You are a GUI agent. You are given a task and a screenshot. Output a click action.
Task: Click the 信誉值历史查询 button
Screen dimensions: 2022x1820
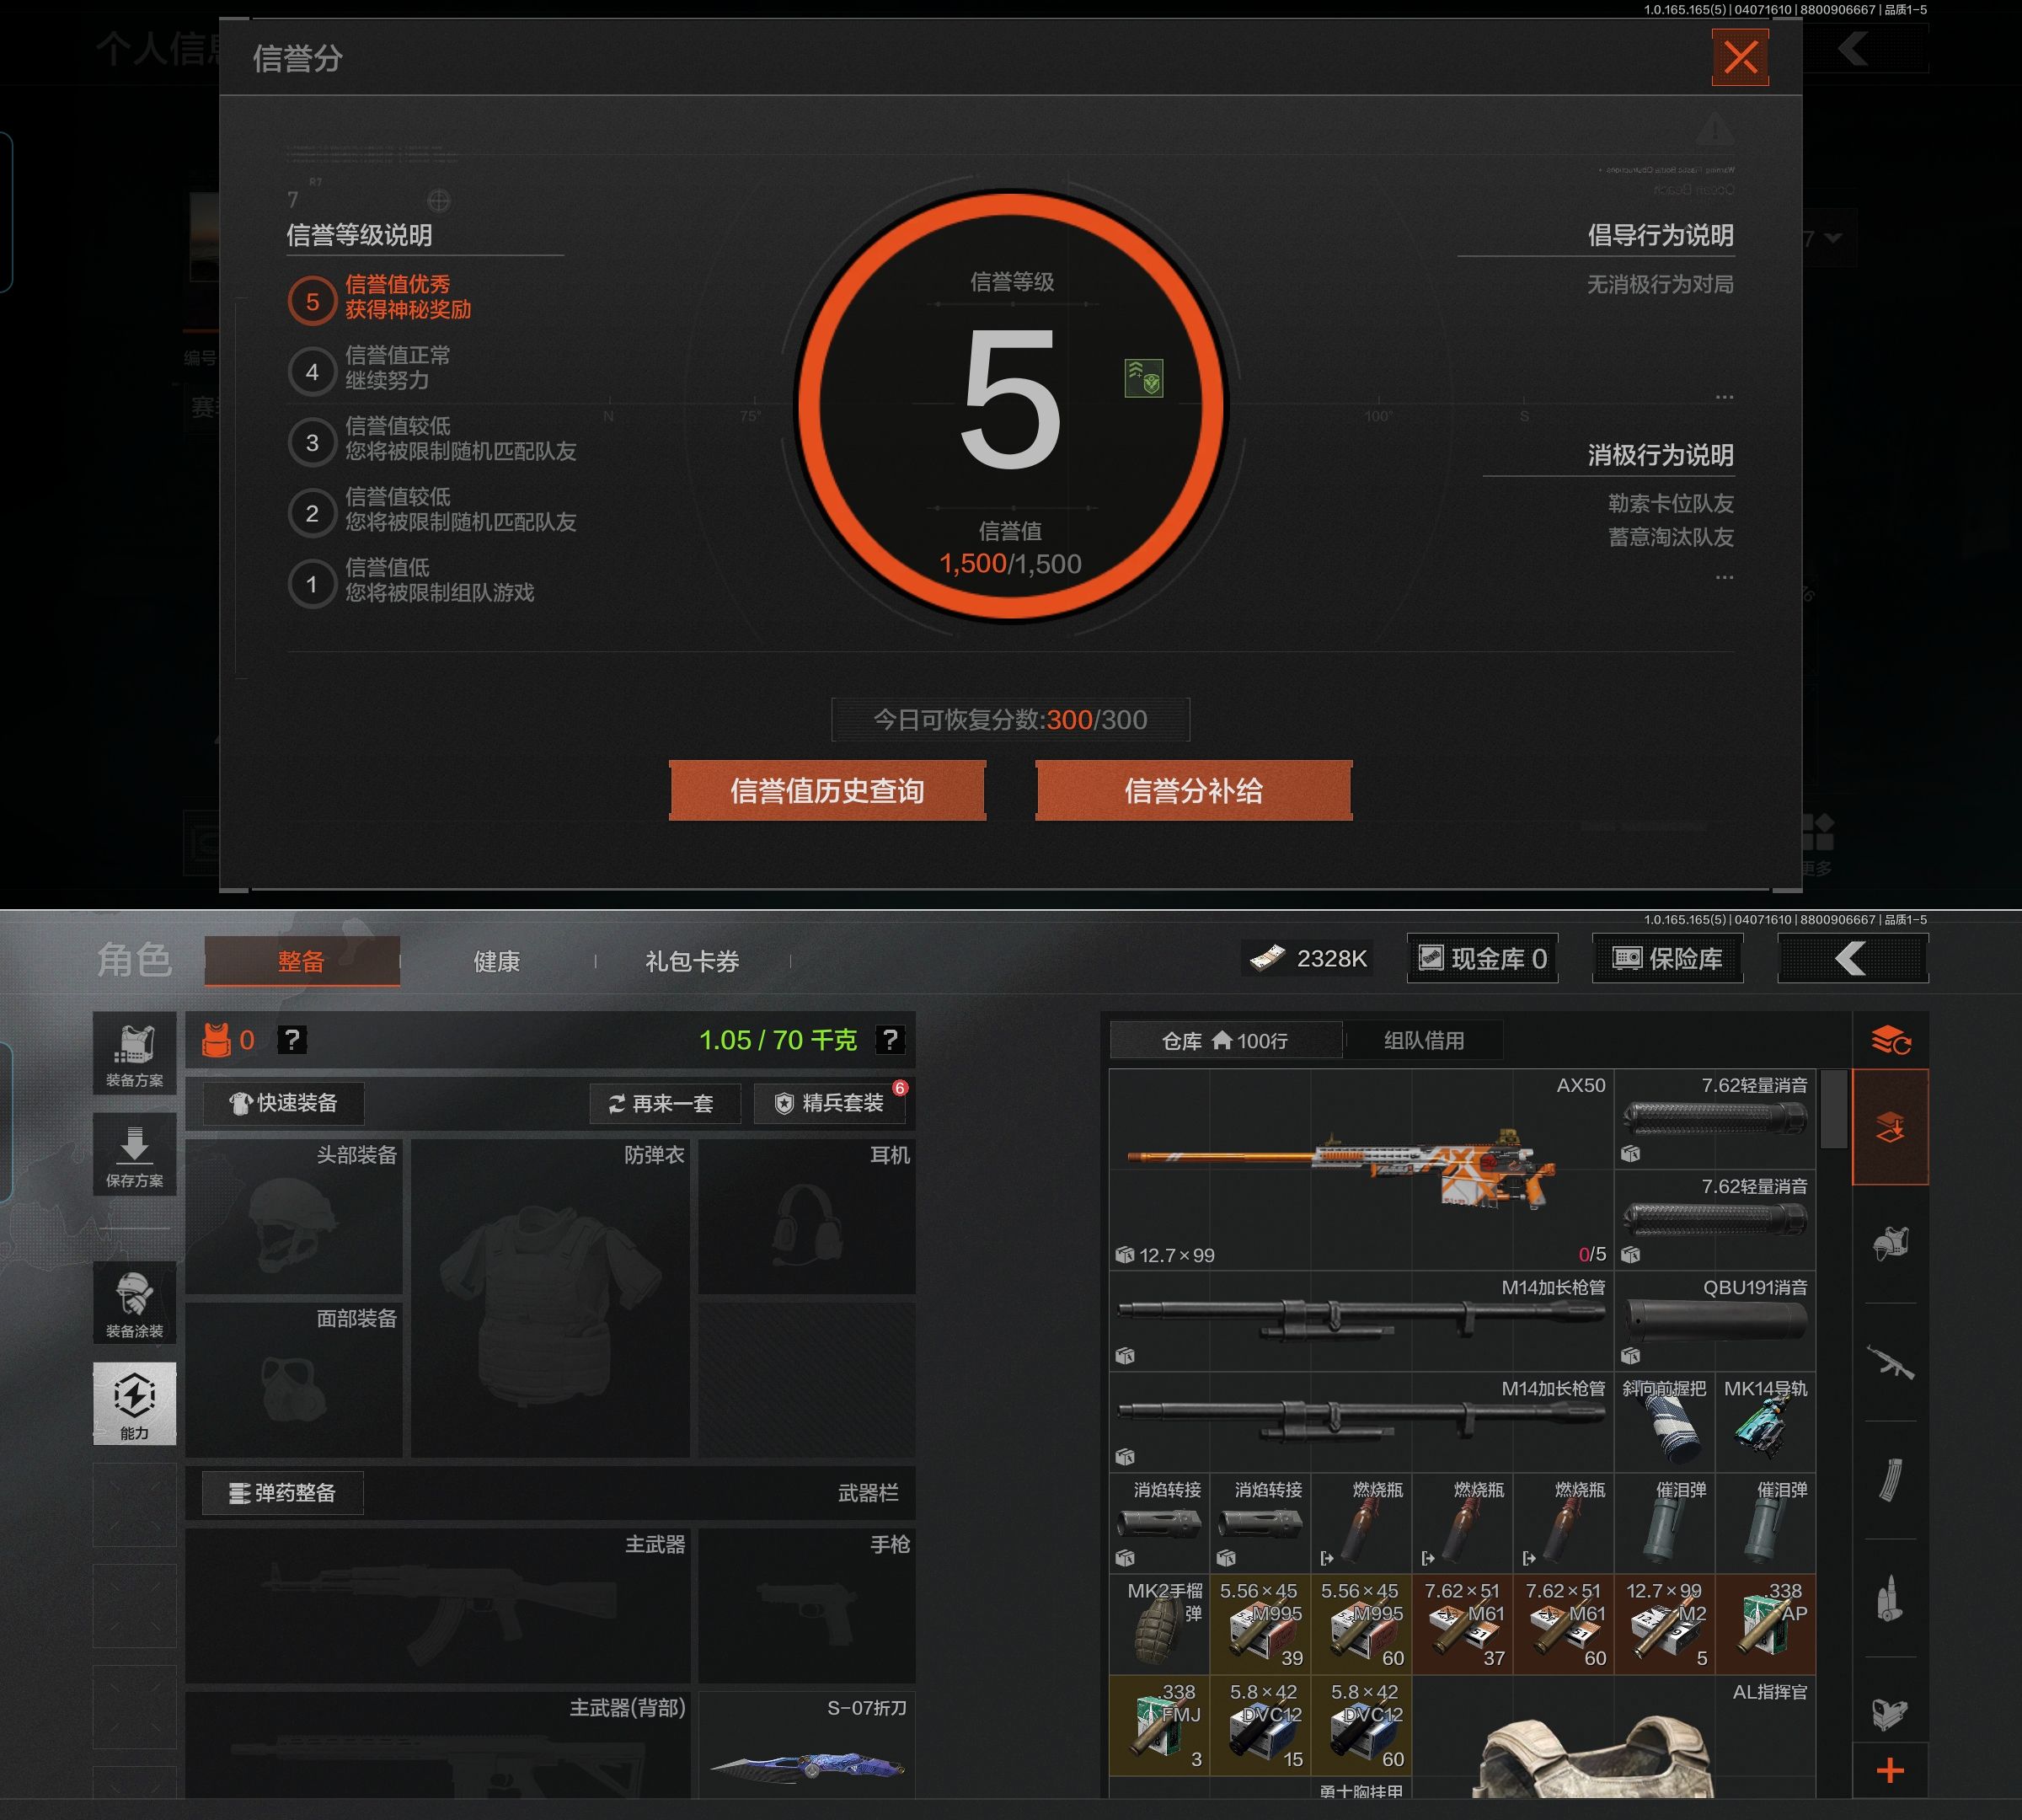tap(827, 791)
